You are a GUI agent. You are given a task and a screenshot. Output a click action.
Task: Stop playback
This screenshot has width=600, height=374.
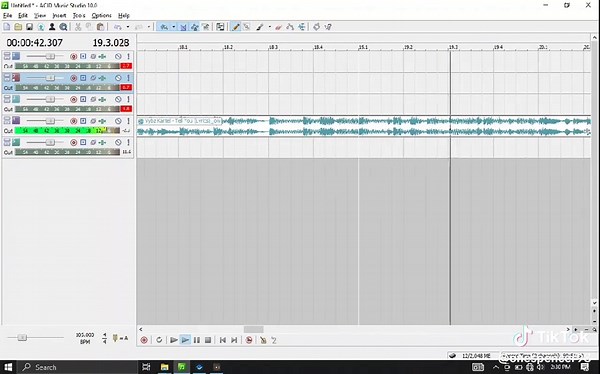[208, 340]
